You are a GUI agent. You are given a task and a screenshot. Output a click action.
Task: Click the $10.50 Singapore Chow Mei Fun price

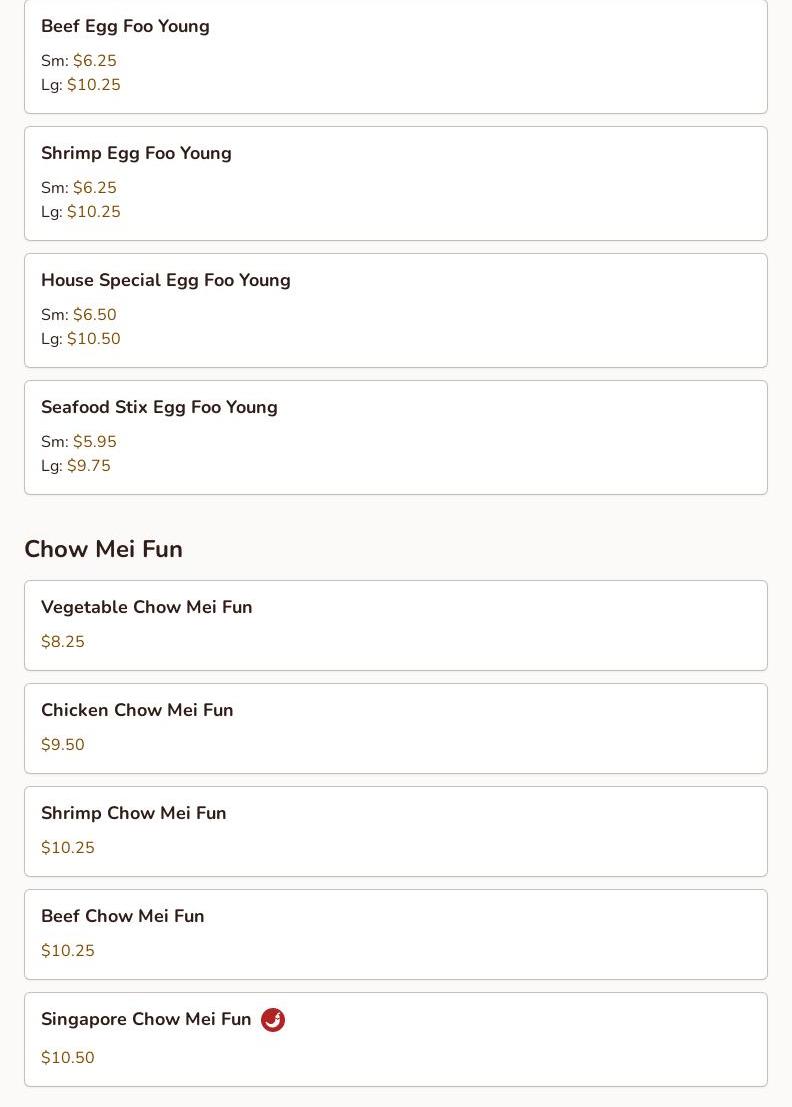click(x=68, y=1058)
